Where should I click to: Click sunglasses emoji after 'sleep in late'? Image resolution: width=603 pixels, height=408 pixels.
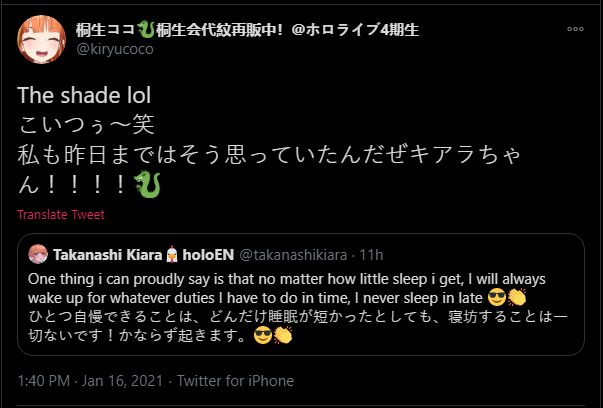(x=494, y=296)
